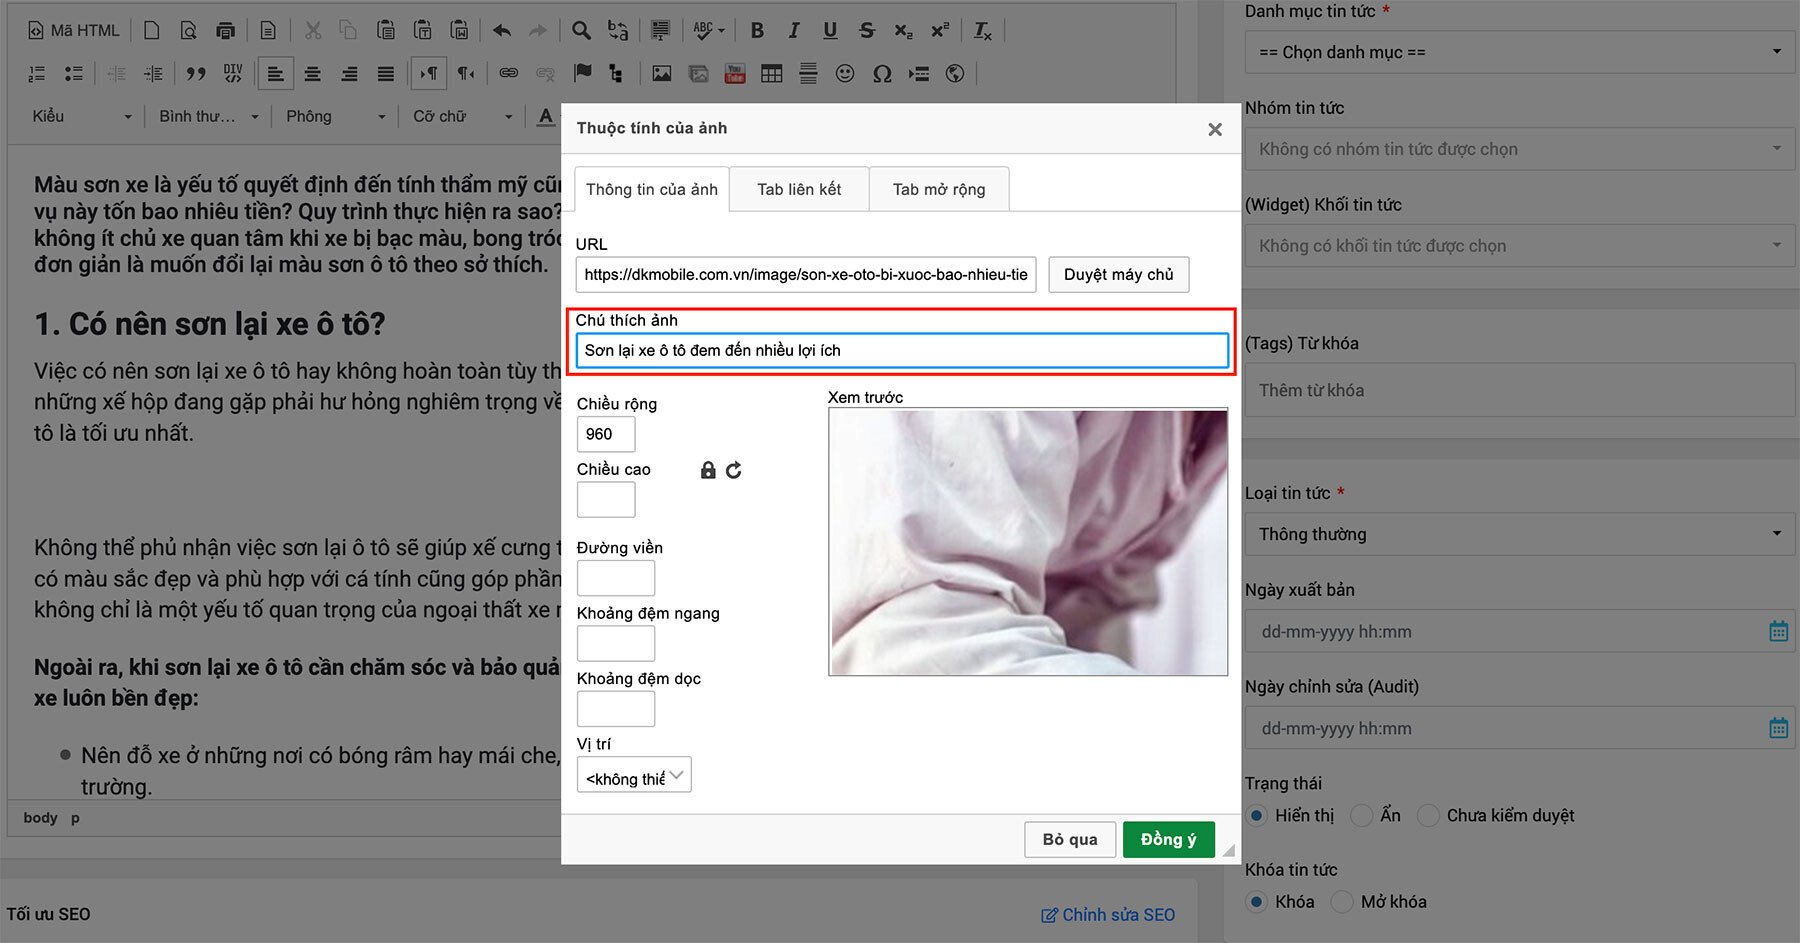1800x943 pixels.
Task: Click the reset image size icon
Action: [x=734, y=470]
